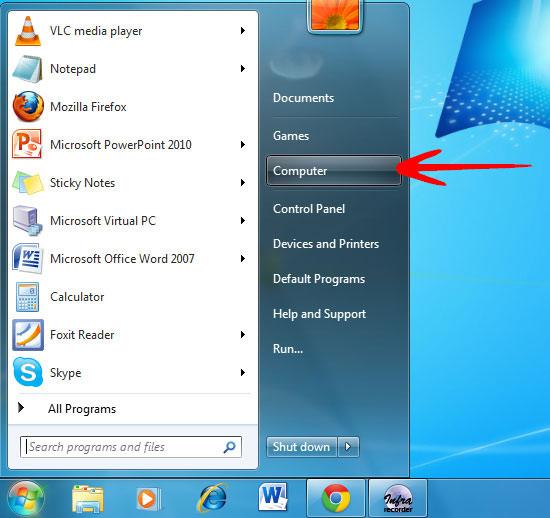Click the Foxit Reader icon
This screenshot has height=518, width=550.
(28, 335)
